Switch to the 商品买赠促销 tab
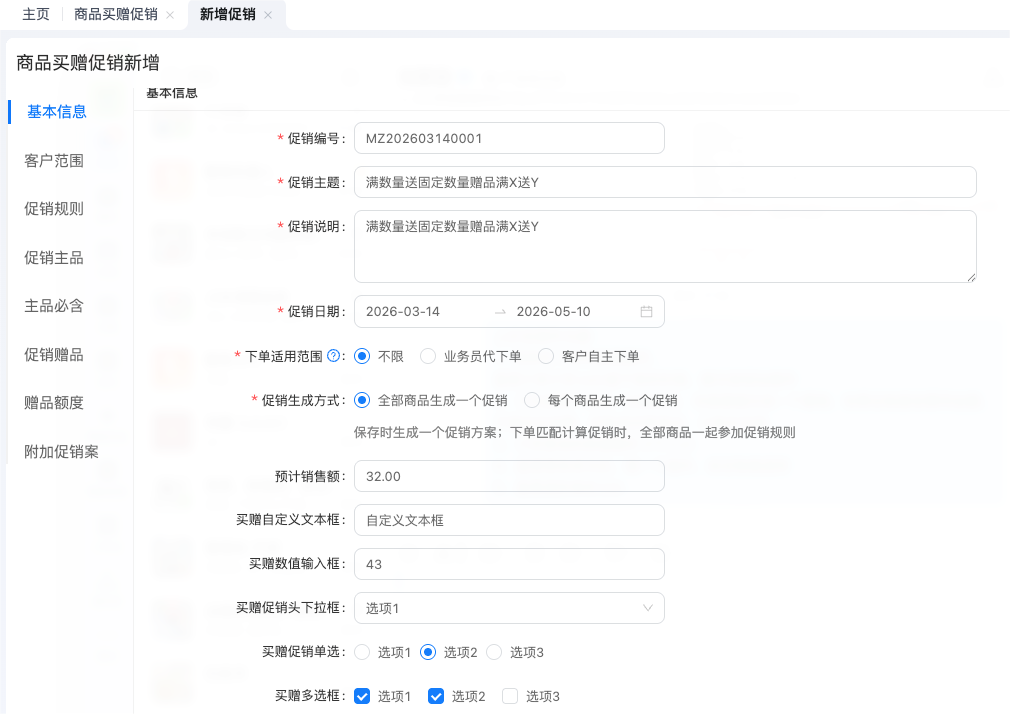Image resolution: width=1010 pixels, height=714 pixels. point(116,14)
